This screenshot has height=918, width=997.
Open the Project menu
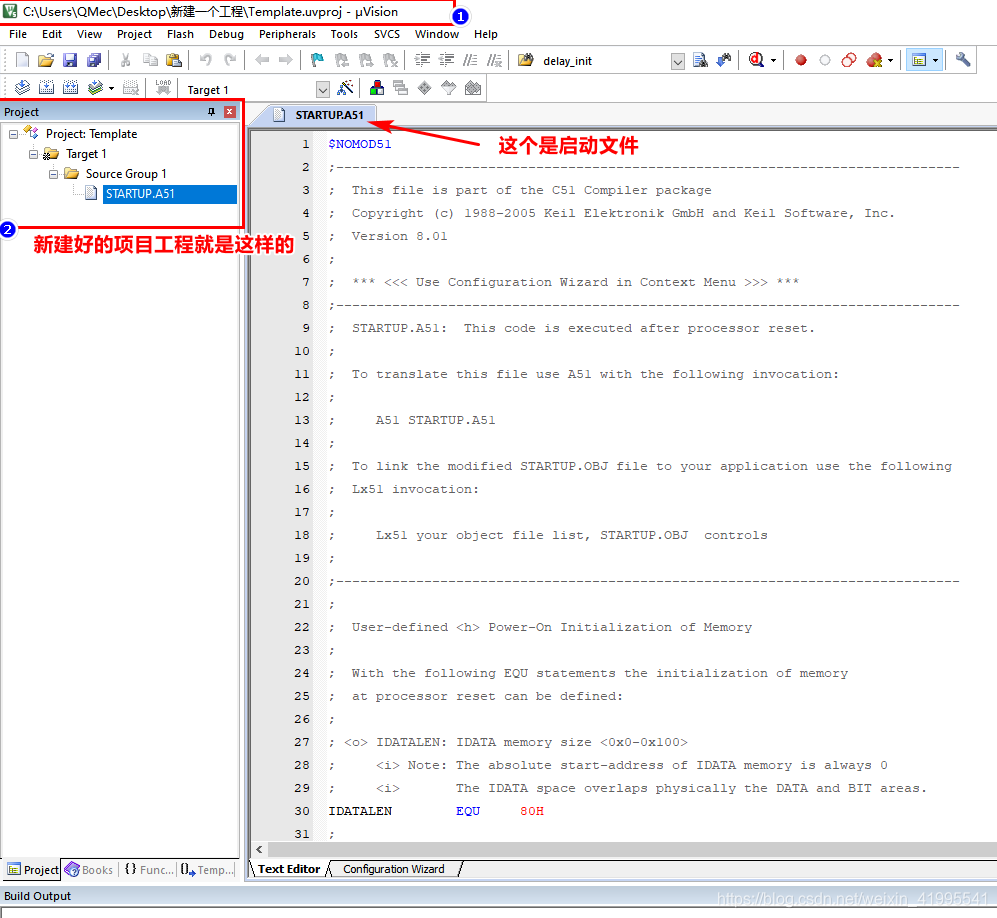(x=134, y=34)
